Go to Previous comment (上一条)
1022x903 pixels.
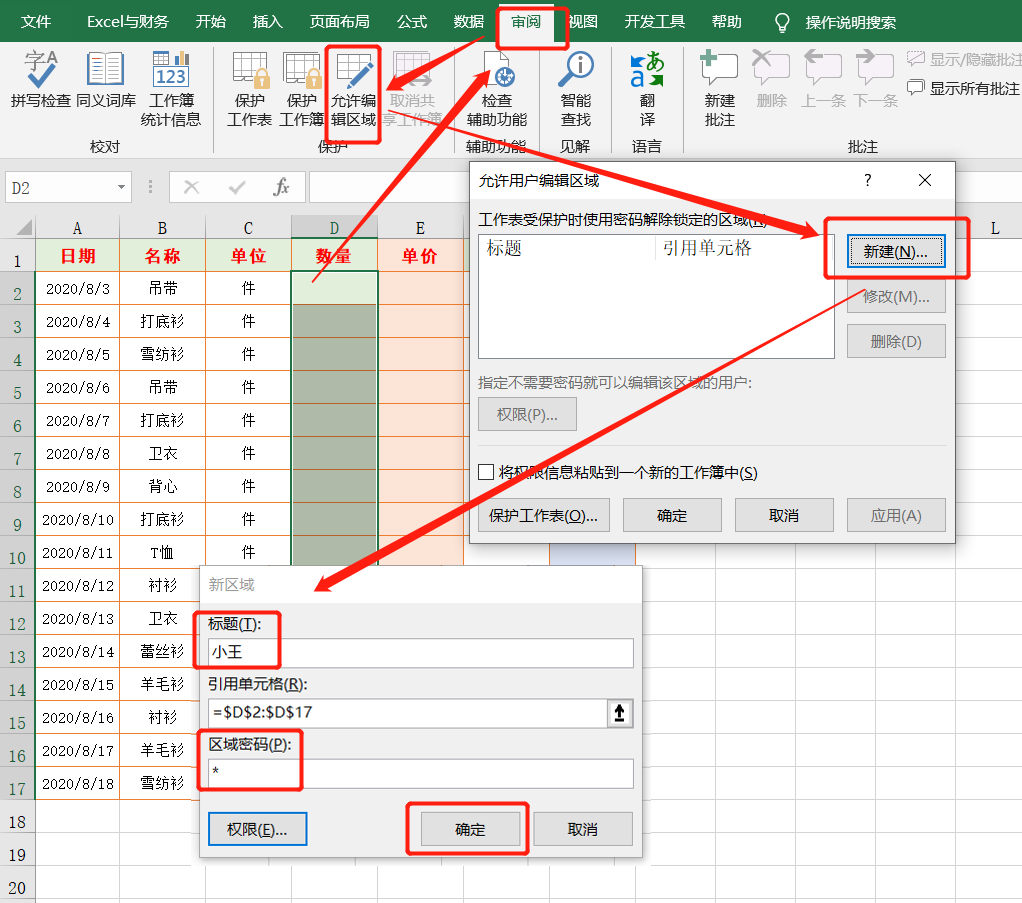pyautogui.click(x=823, y=79)
